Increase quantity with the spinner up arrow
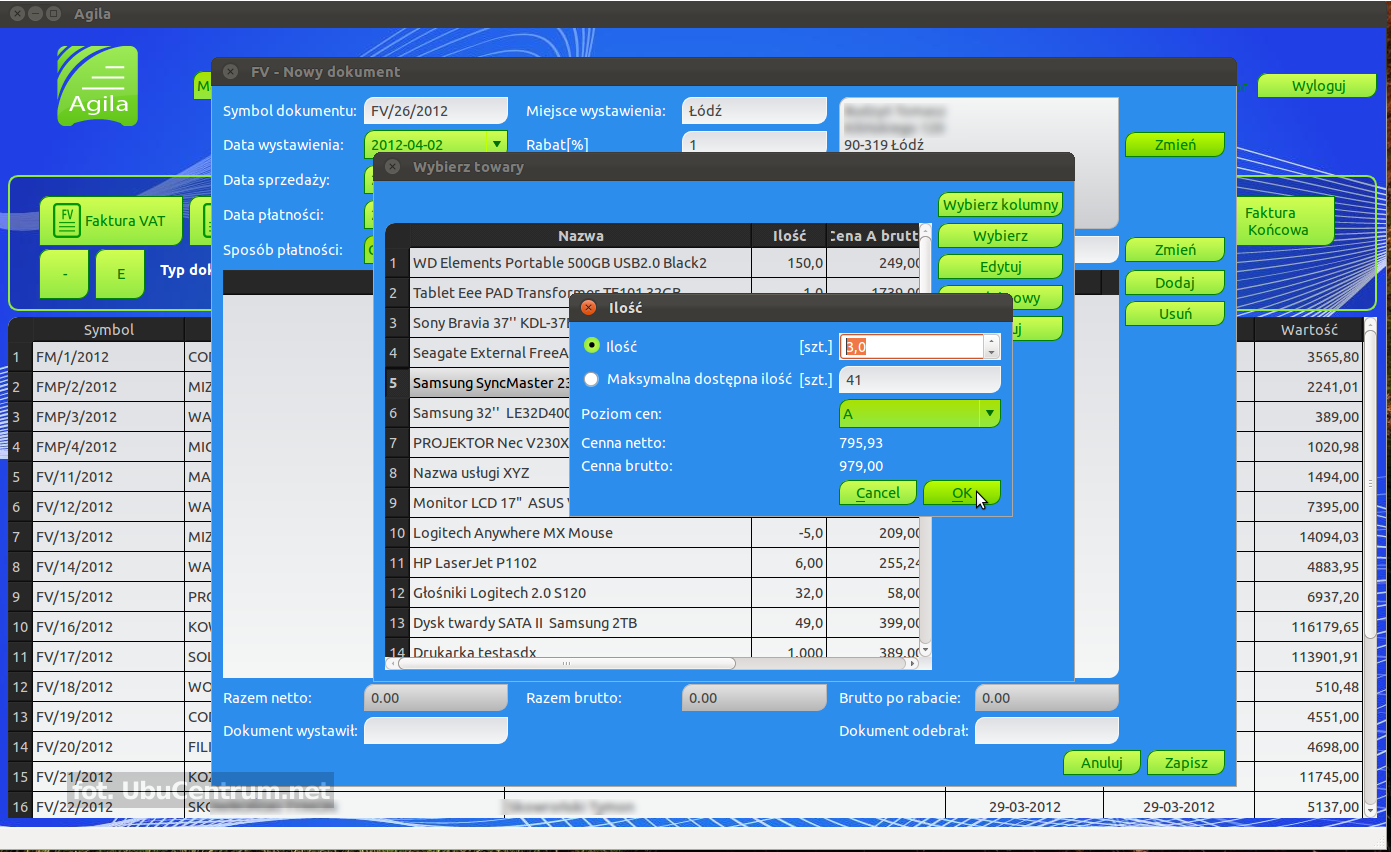The width and height of the screenshot is (1391, 852). tap(991, 341)
